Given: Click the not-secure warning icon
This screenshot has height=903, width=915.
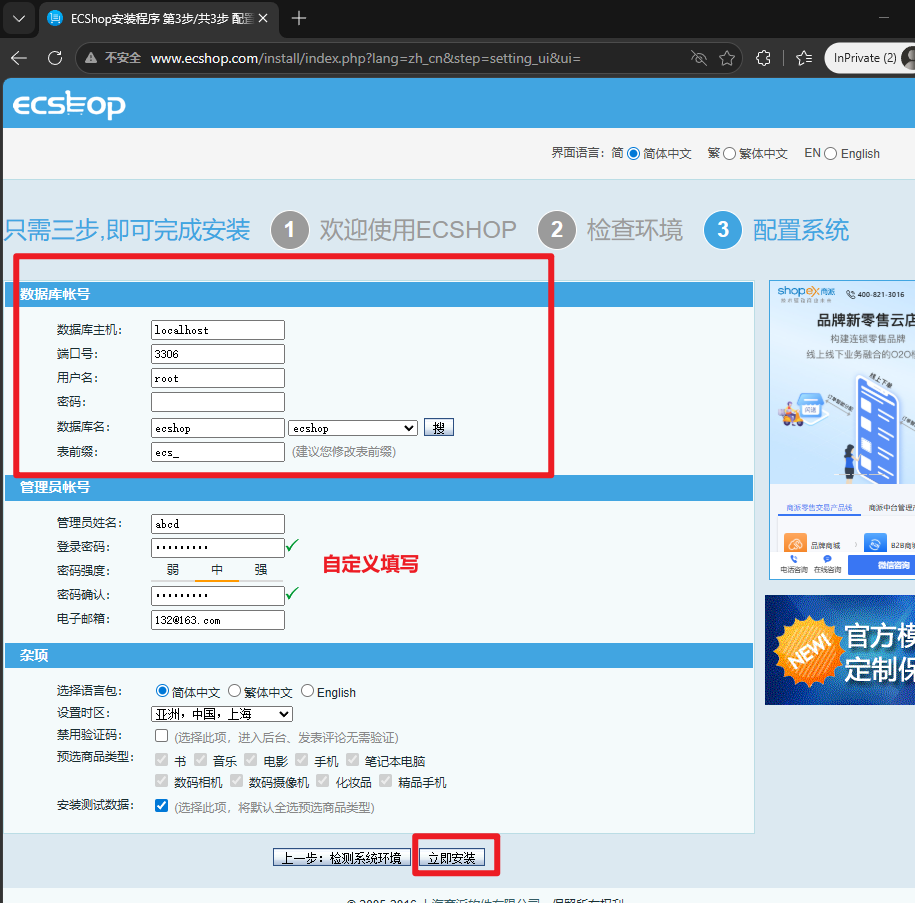Looking at the screenshot, I should coord(90,58).
